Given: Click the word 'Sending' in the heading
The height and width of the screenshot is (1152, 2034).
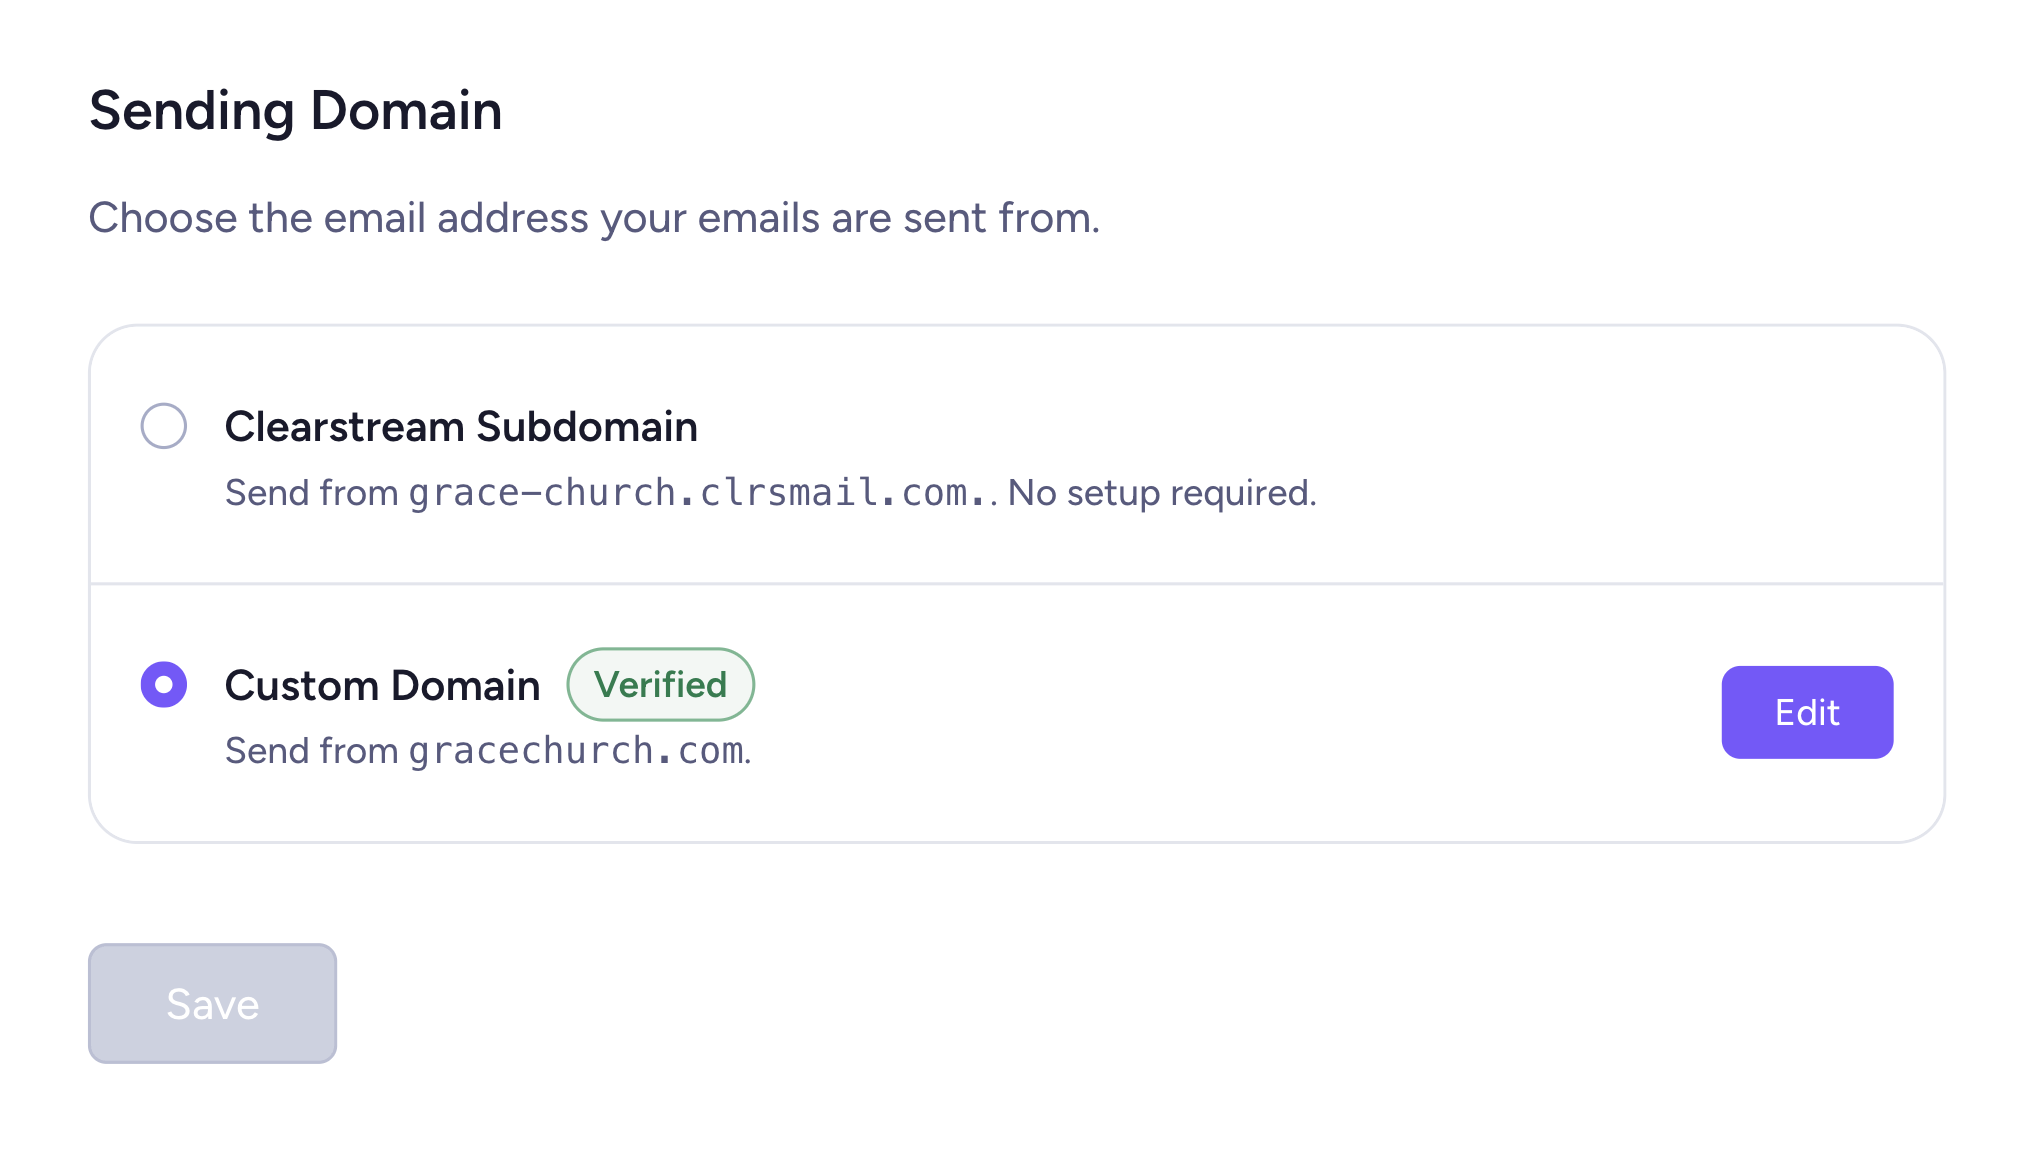Looking at the screenshot, I should click(192, 112).
